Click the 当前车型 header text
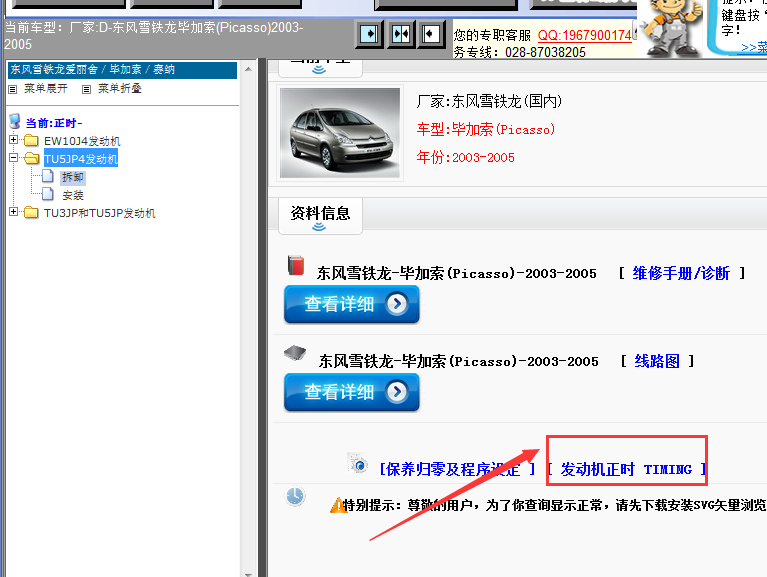Image resolution: width=767 pixels, height=577 pixels. 154,36
